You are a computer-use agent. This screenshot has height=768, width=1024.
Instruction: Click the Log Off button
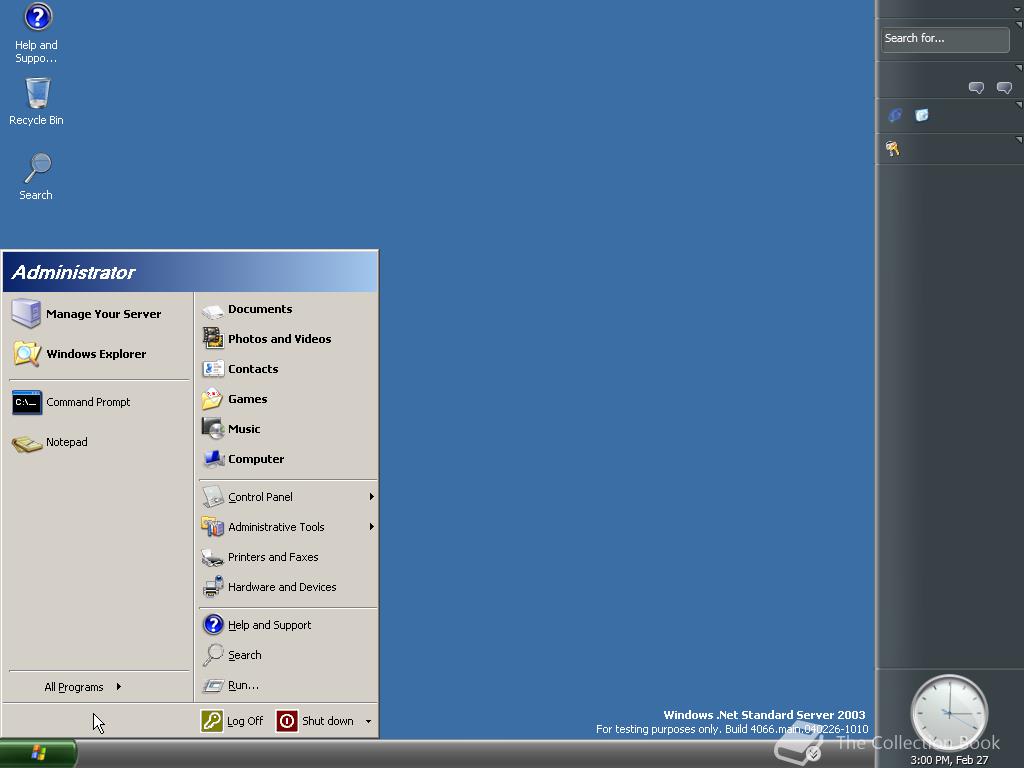232,721
